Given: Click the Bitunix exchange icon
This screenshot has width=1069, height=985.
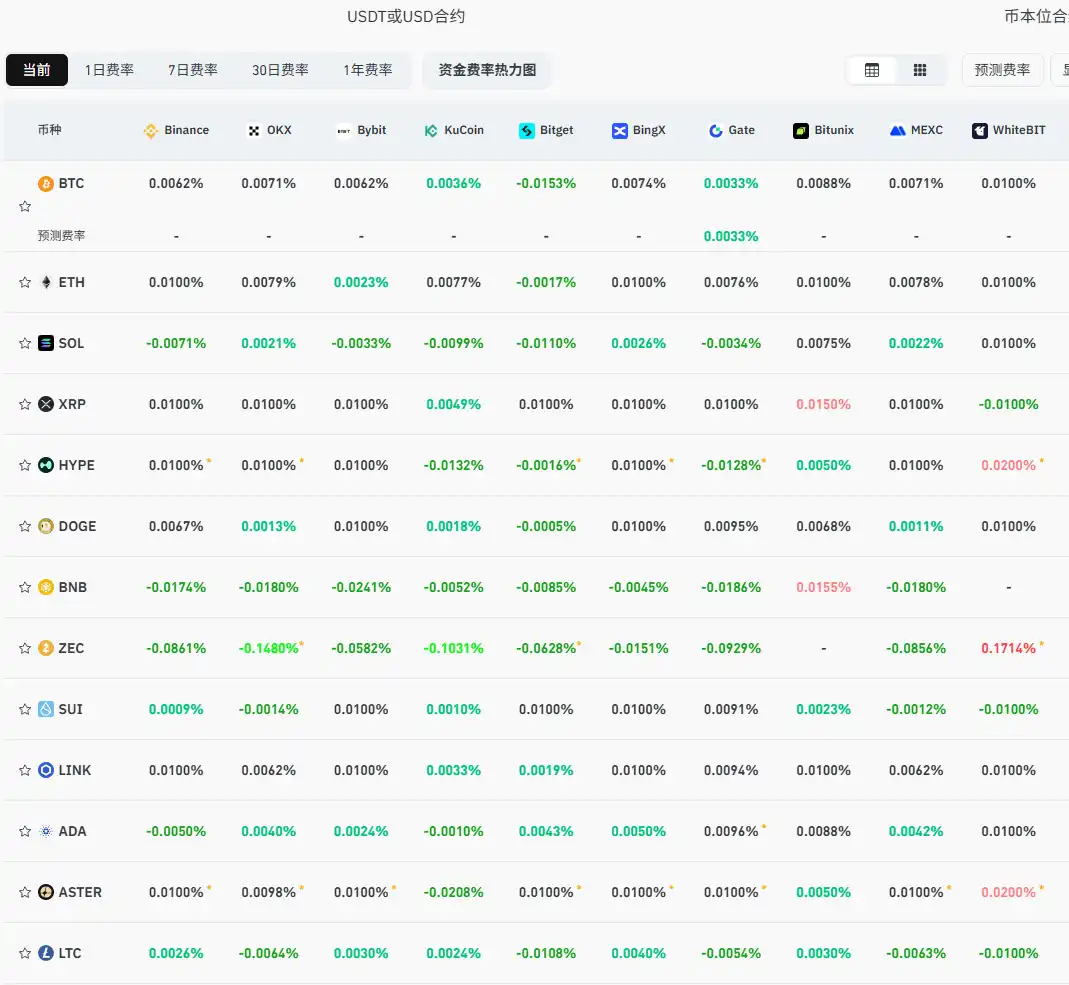Looking at the screenshot, I should tap(800, 130).
